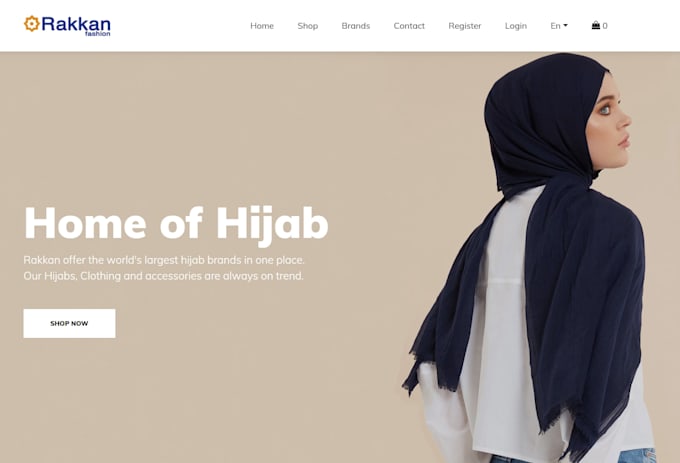Select Brands in the top navigation

click(356, 26)
